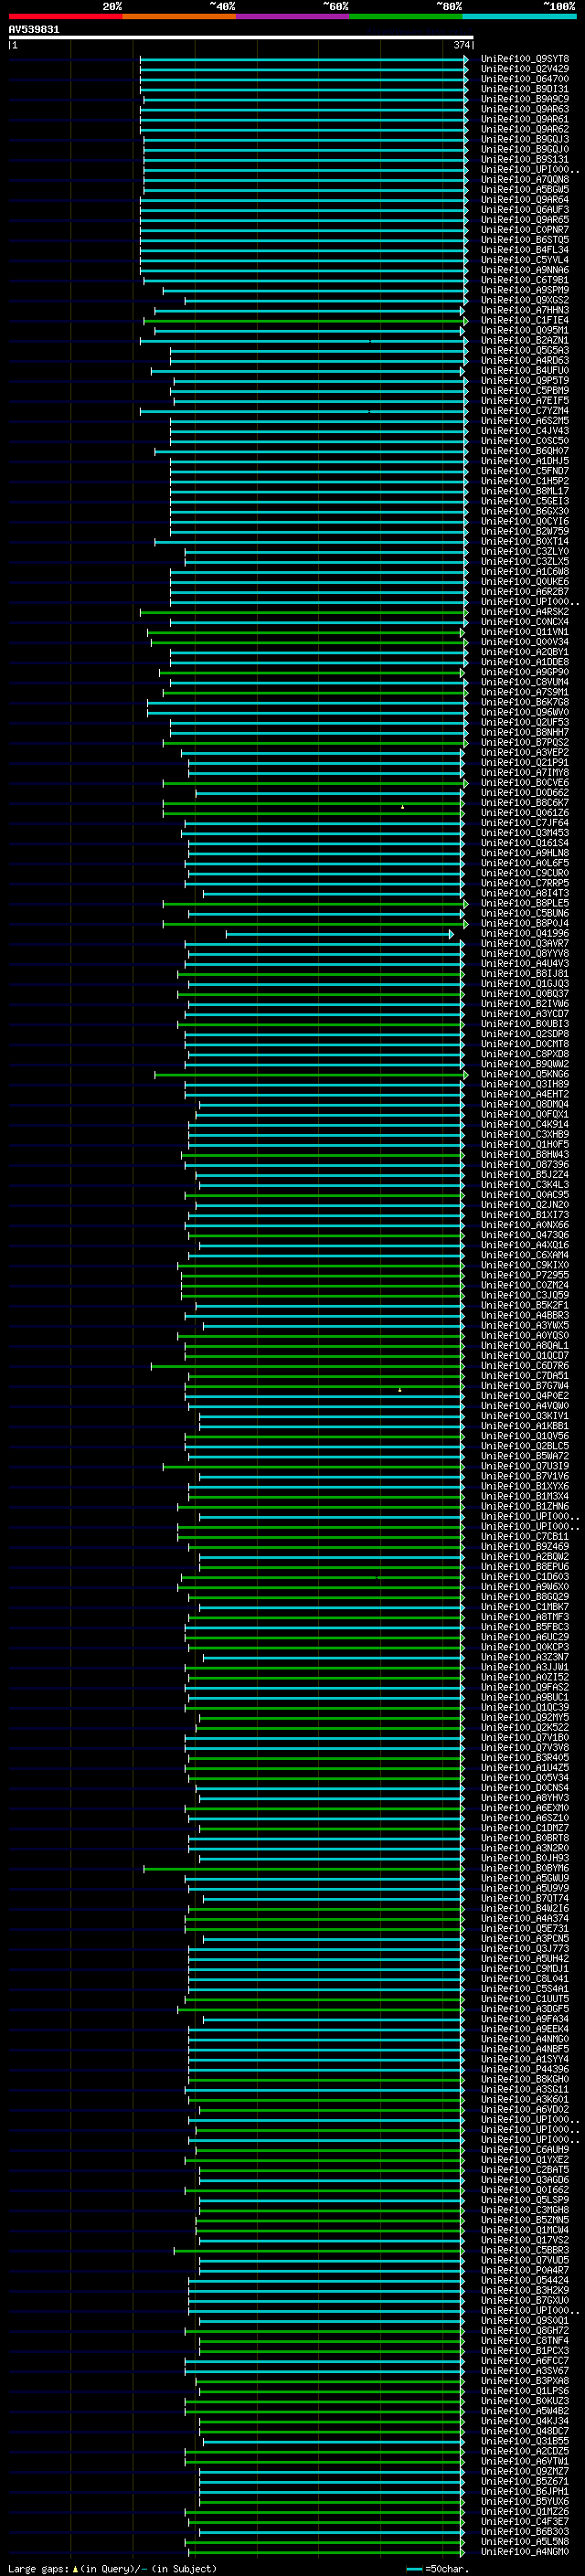Click the UniRef100_Q21P91 entry

point(525,763)
